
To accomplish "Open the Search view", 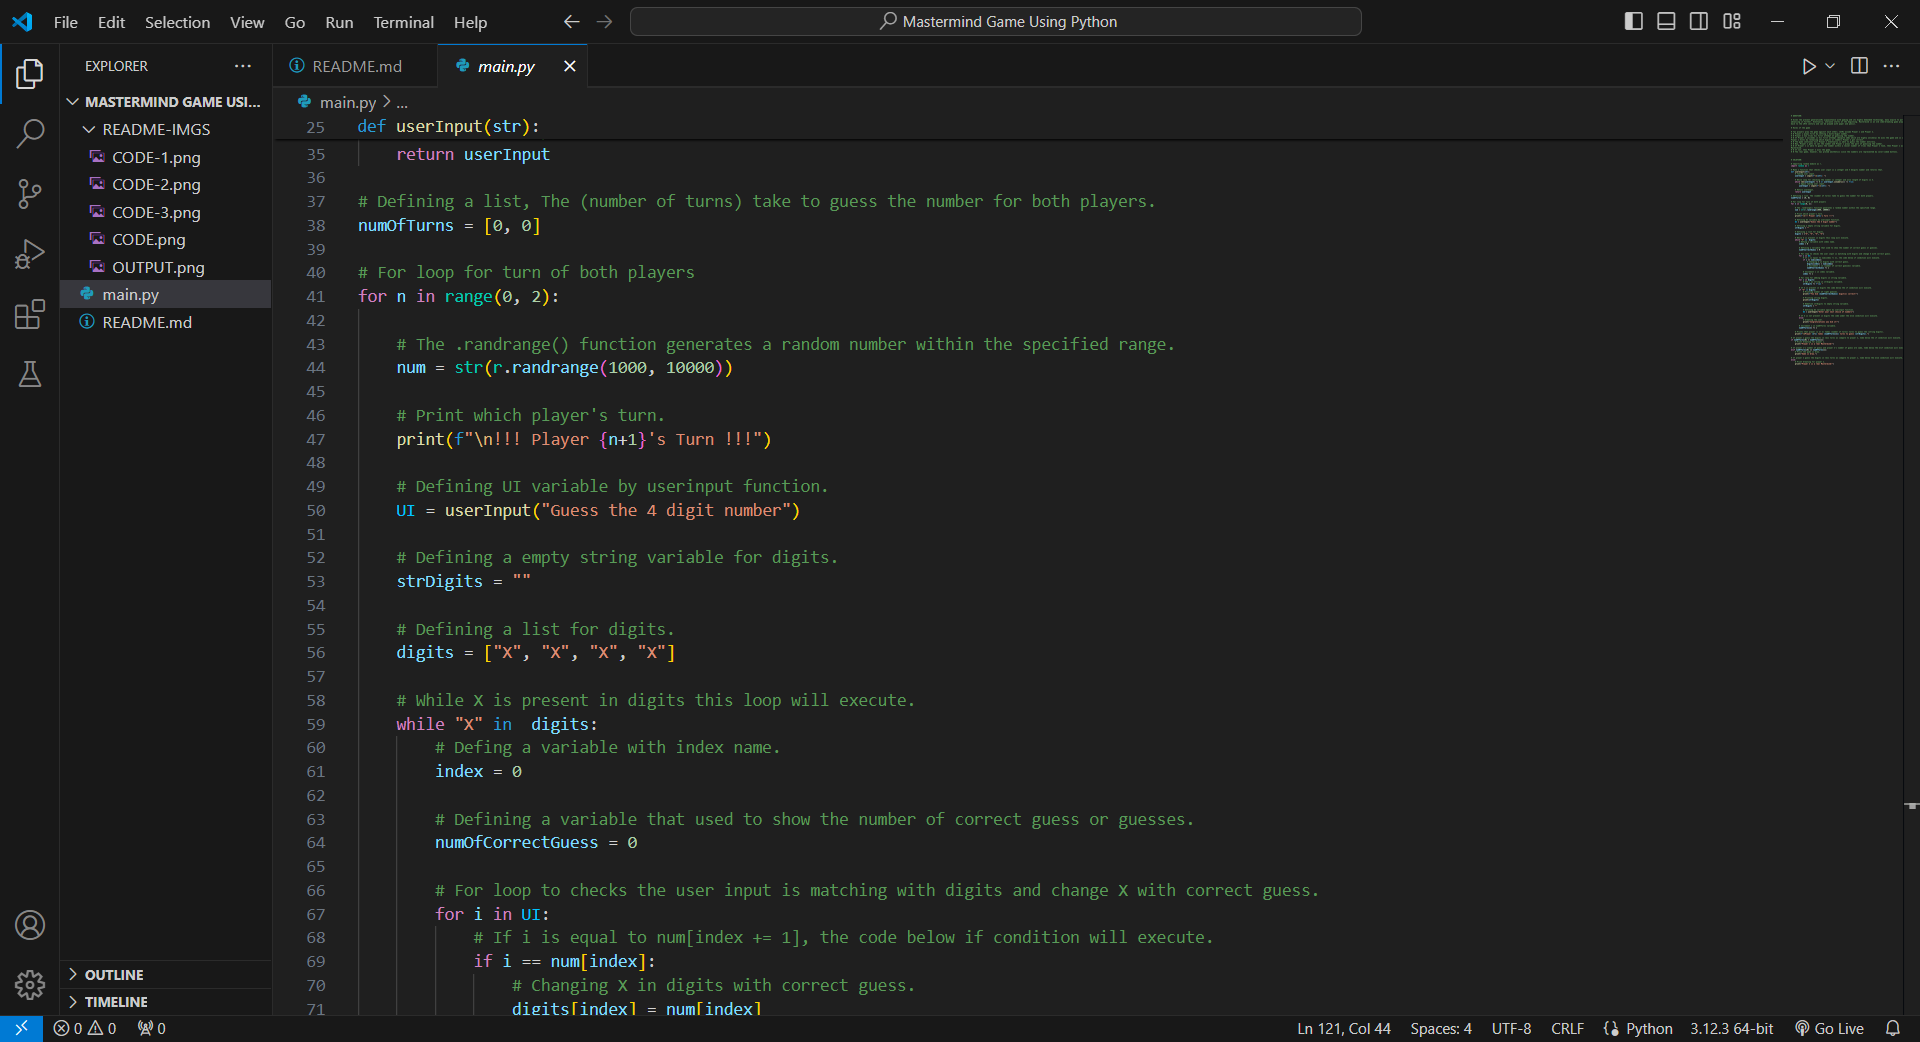I will [x=30, y=133].
